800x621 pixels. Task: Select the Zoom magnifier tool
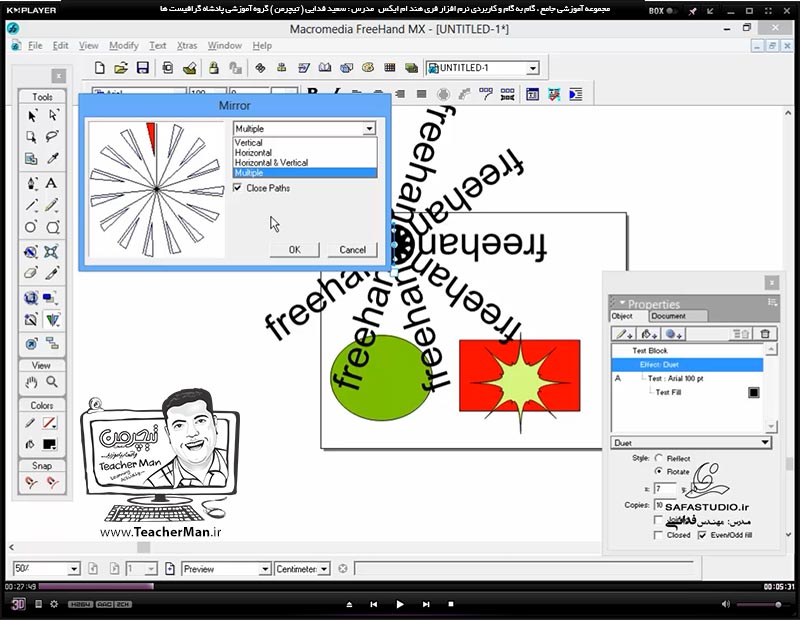[52, 382]
